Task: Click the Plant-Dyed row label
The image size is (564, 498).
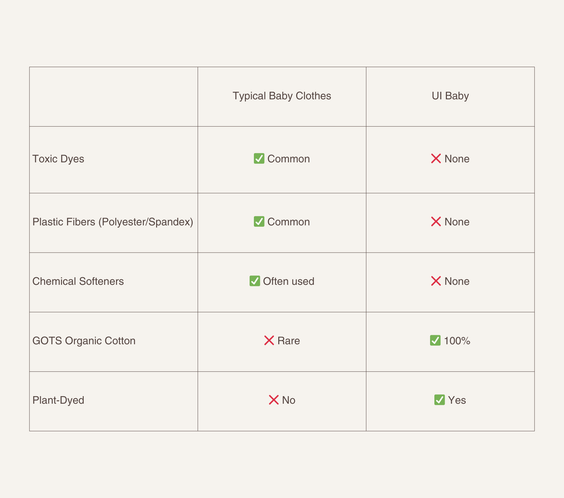Action: tap(58, 400)
